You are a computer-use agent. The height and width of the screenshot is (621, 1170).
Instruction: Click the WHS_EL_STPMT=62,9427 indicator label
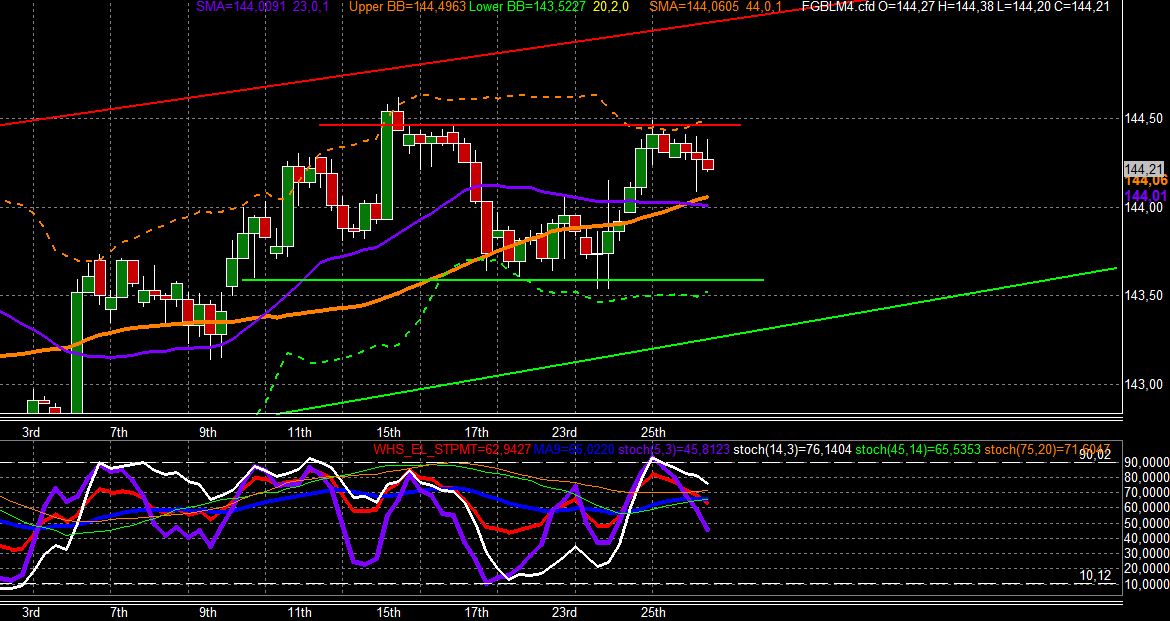coord(452,449)
